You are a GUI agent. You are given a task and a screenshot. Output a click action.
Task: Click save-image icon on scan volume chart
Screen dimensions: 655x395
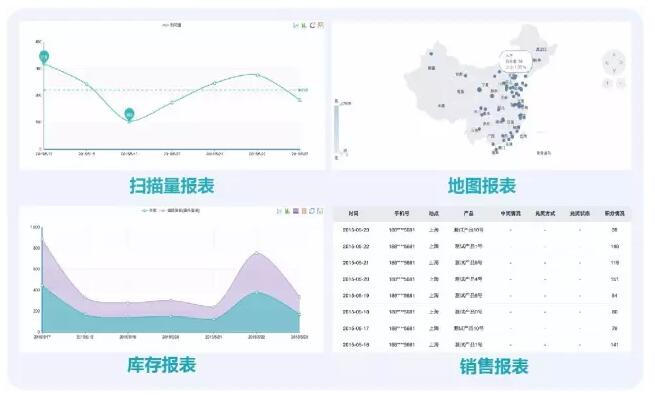point(320,25)
